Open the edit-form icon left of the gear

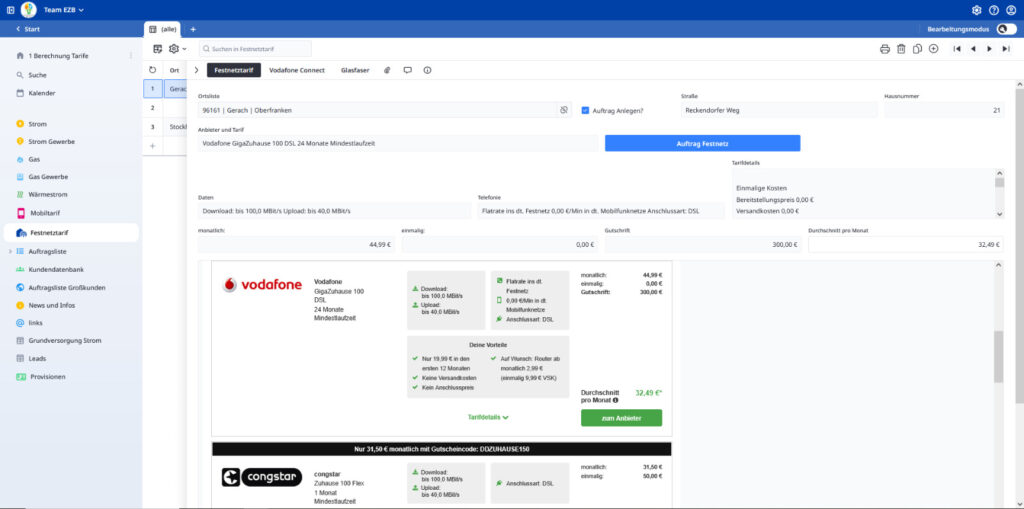[157, 49]
